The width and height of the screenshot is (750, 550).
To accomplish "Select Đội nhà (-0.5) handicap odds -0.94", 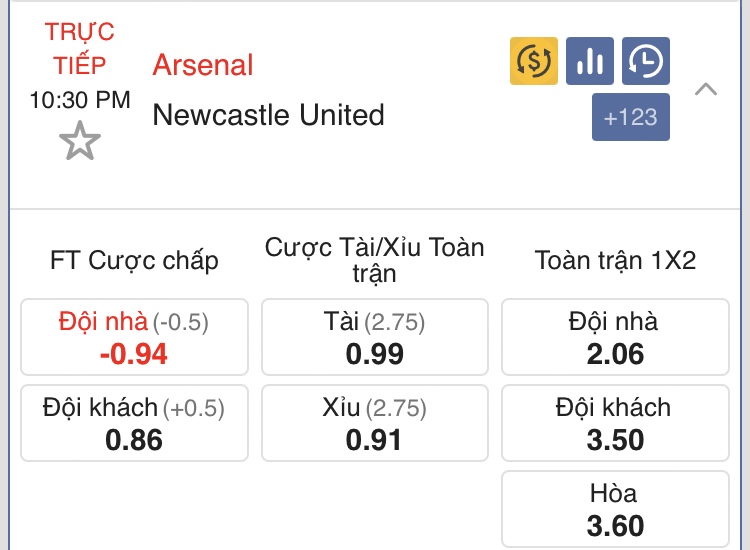I will point(134,337).
